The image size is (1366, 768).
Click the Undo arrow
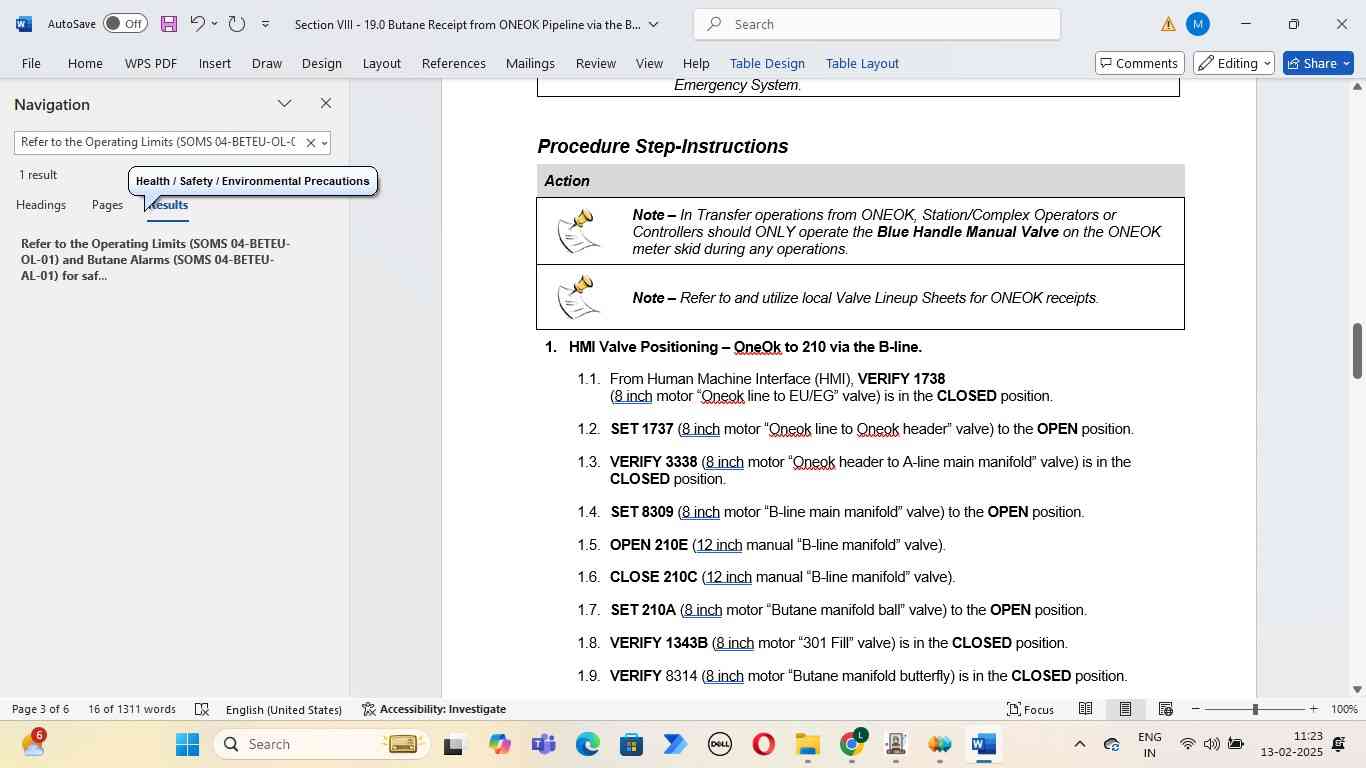click(197, 24)
